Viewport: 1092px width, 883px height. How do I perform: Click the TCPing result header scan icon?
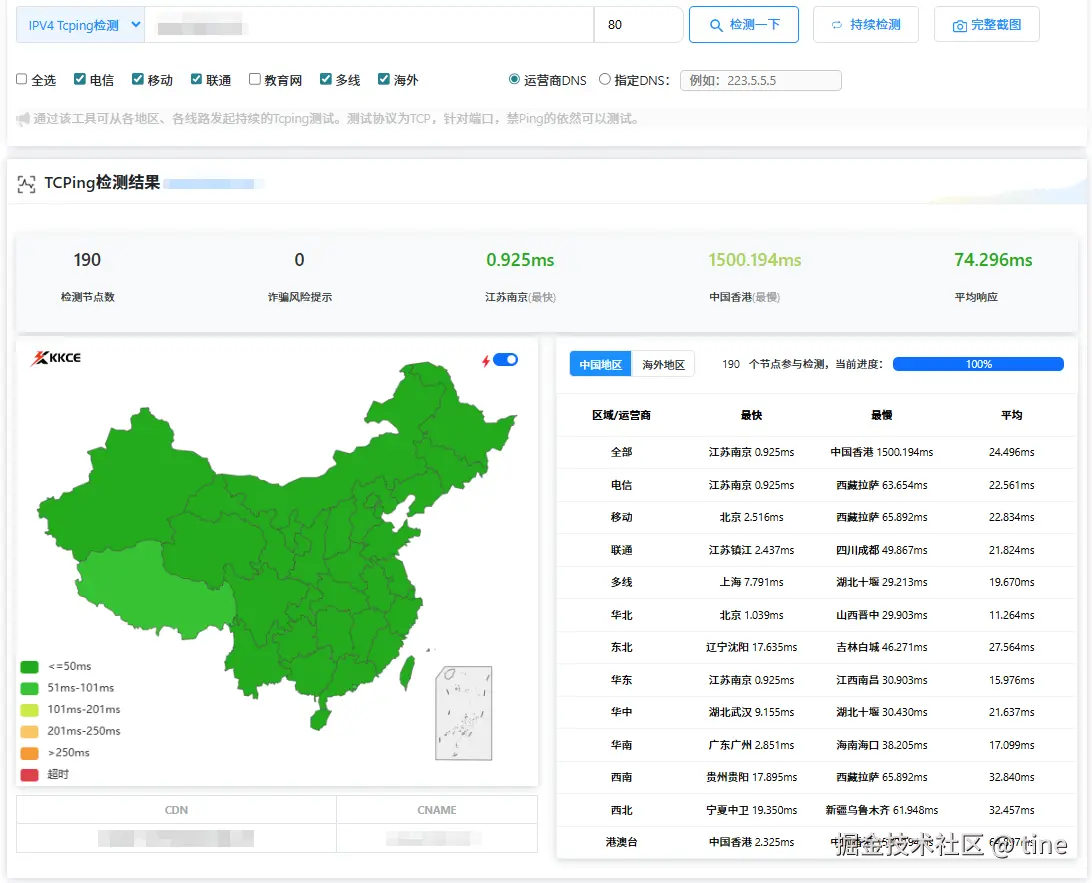click(x=26, y=185)
